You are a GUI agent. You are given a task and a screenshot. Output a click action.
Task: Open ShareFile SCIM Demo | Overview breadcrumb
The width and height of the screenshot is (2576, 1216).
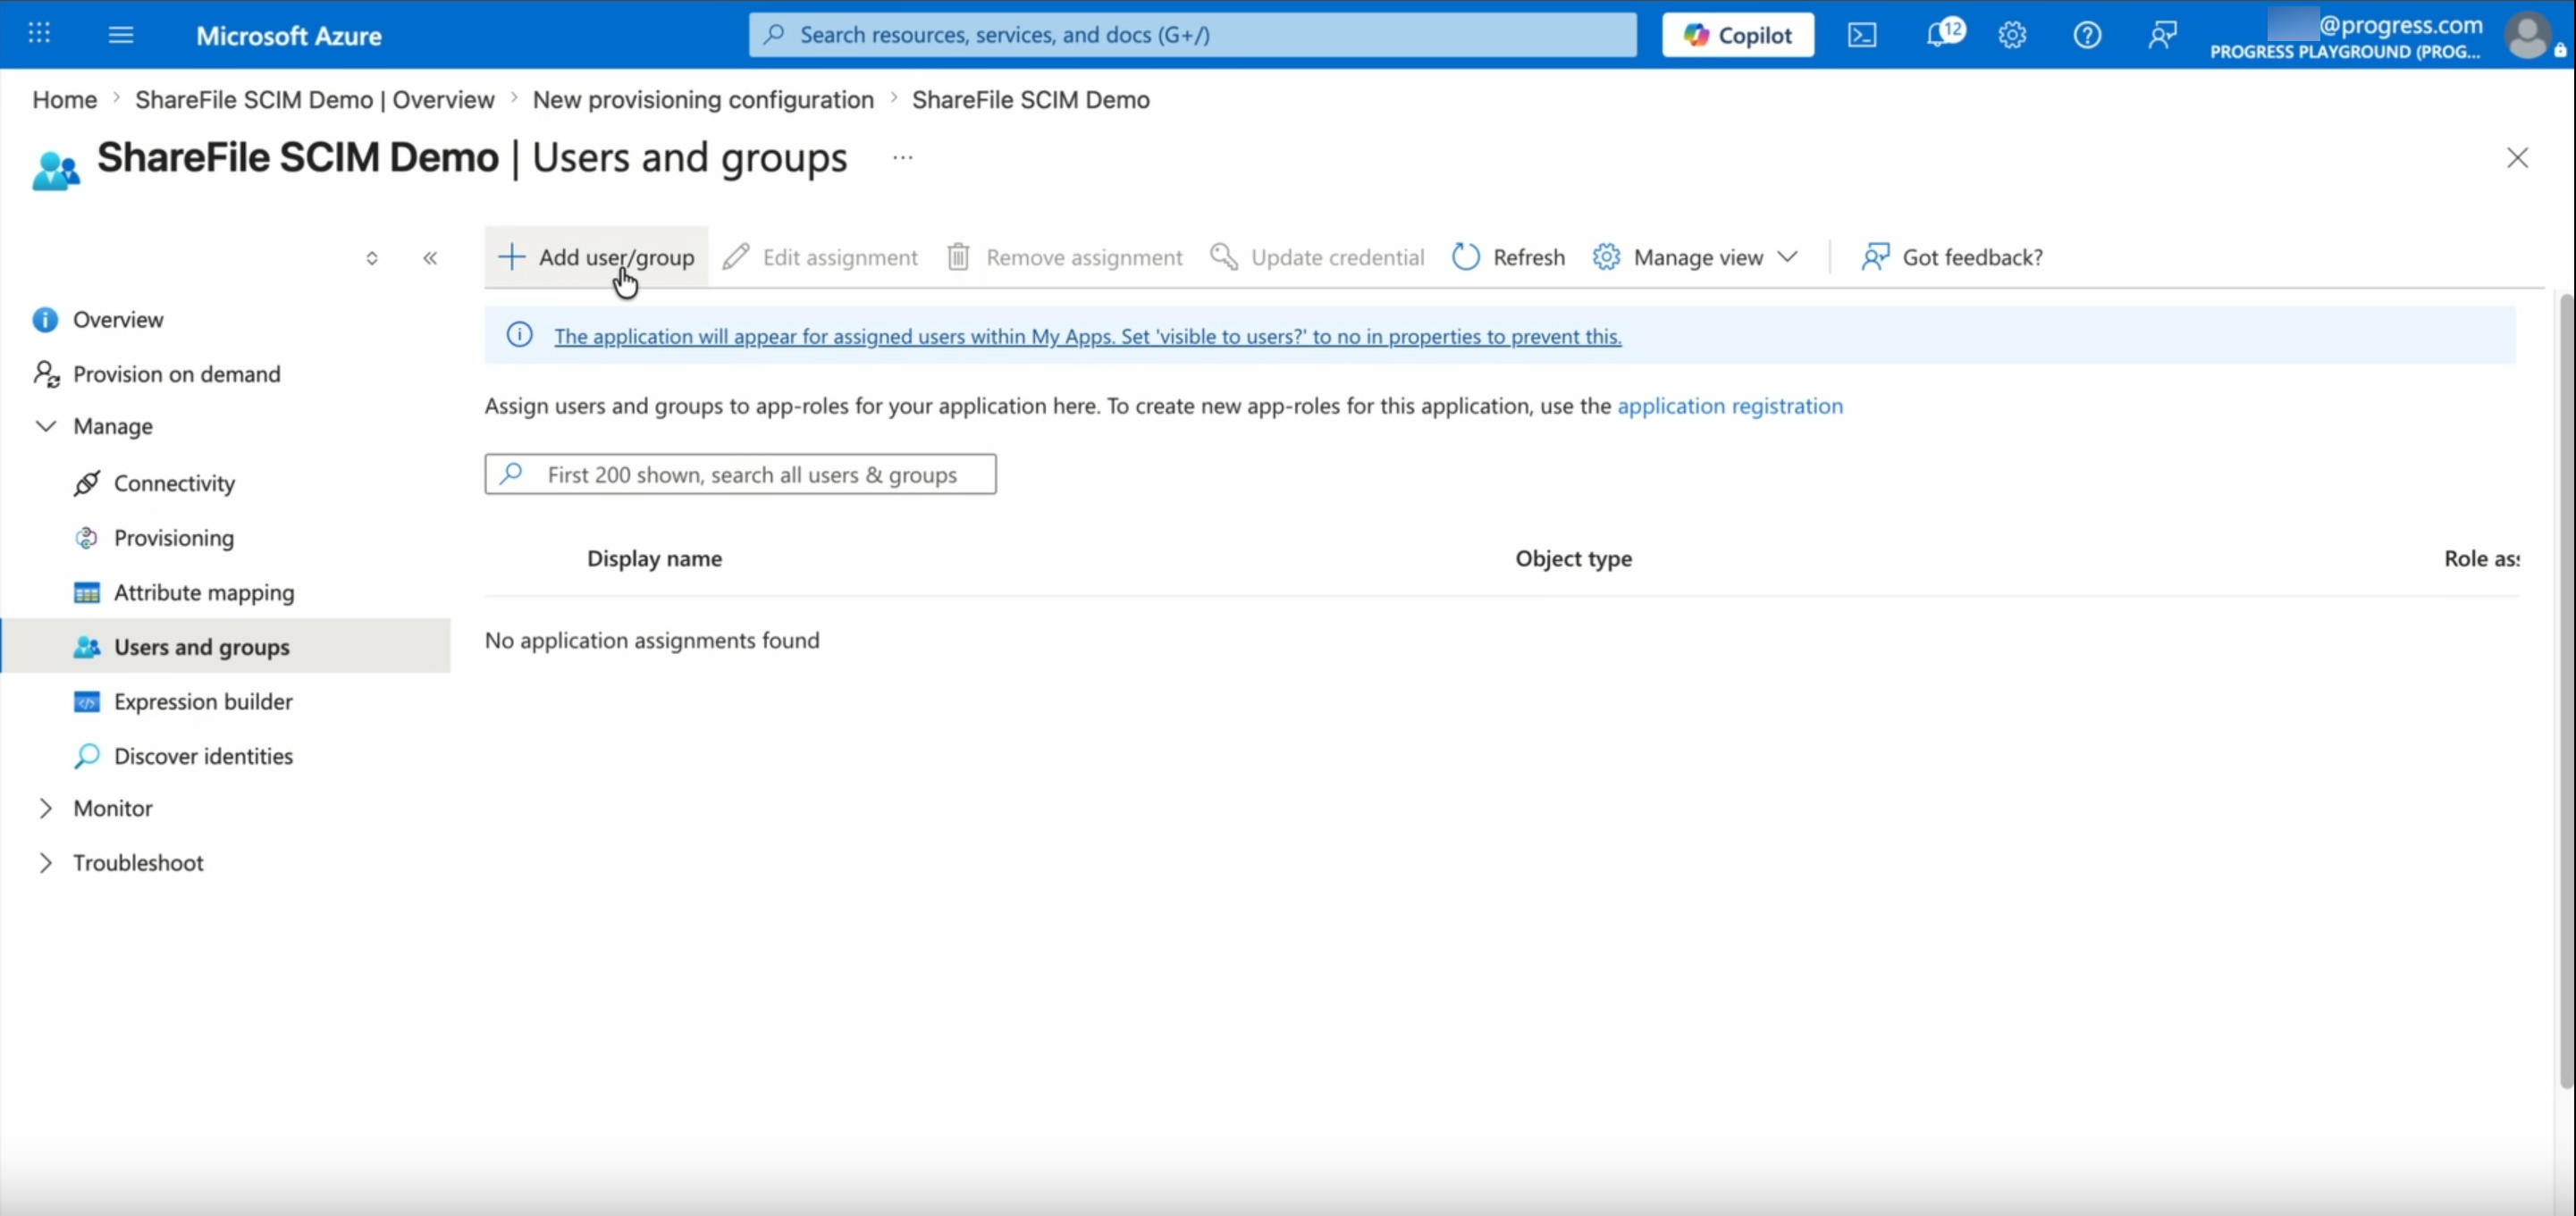click(315, 99)
